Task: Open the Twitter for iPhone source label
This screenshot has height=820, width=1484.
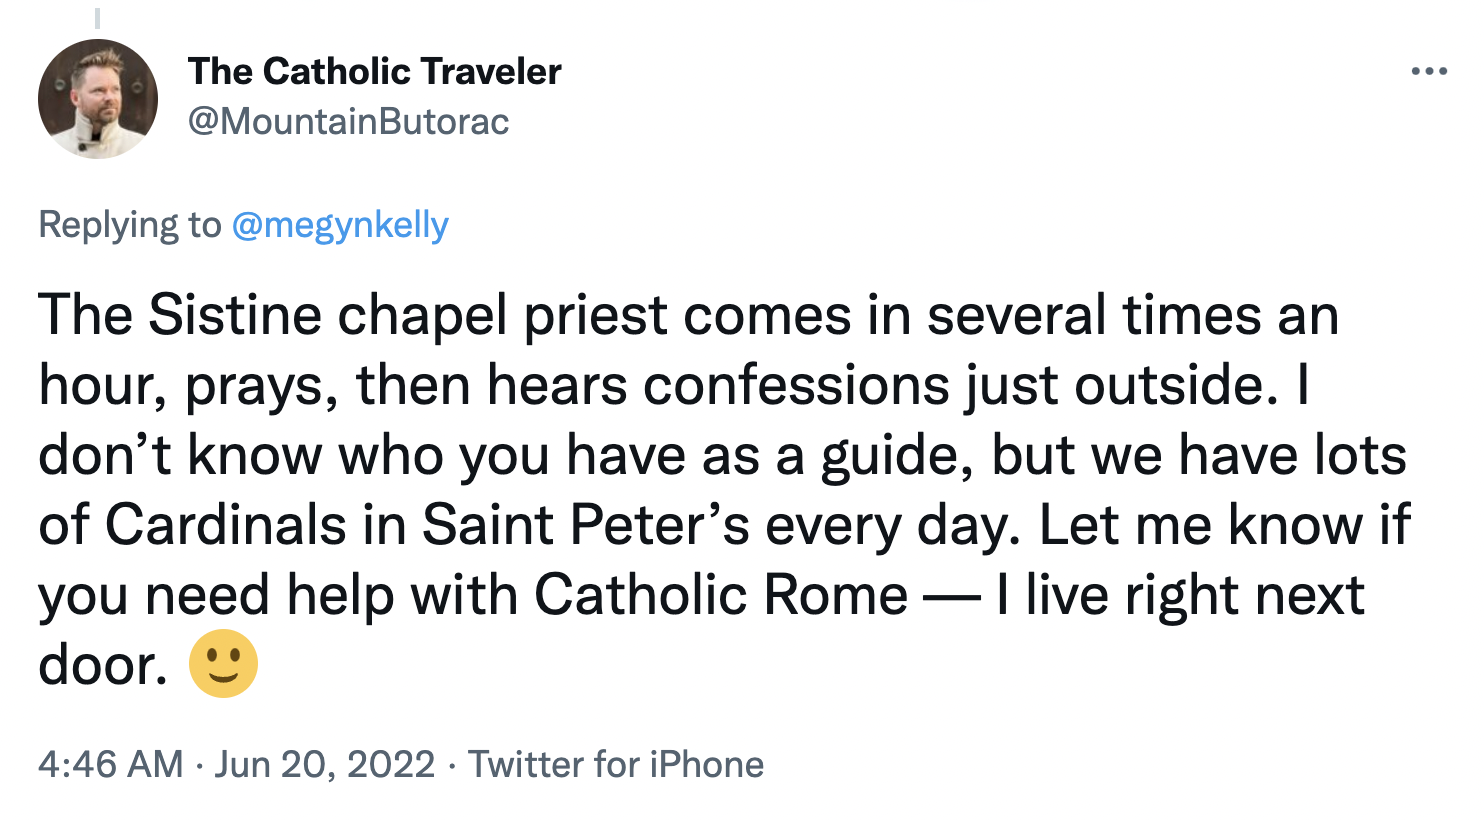Action: click(x=616, y=764)
